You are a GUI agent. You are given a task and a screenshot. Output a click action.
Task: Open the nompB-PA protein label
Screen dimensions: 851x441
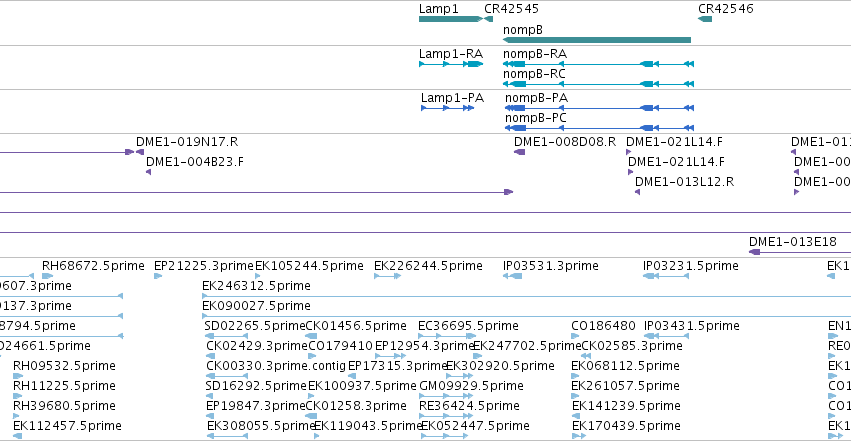[x=536, y=98]
